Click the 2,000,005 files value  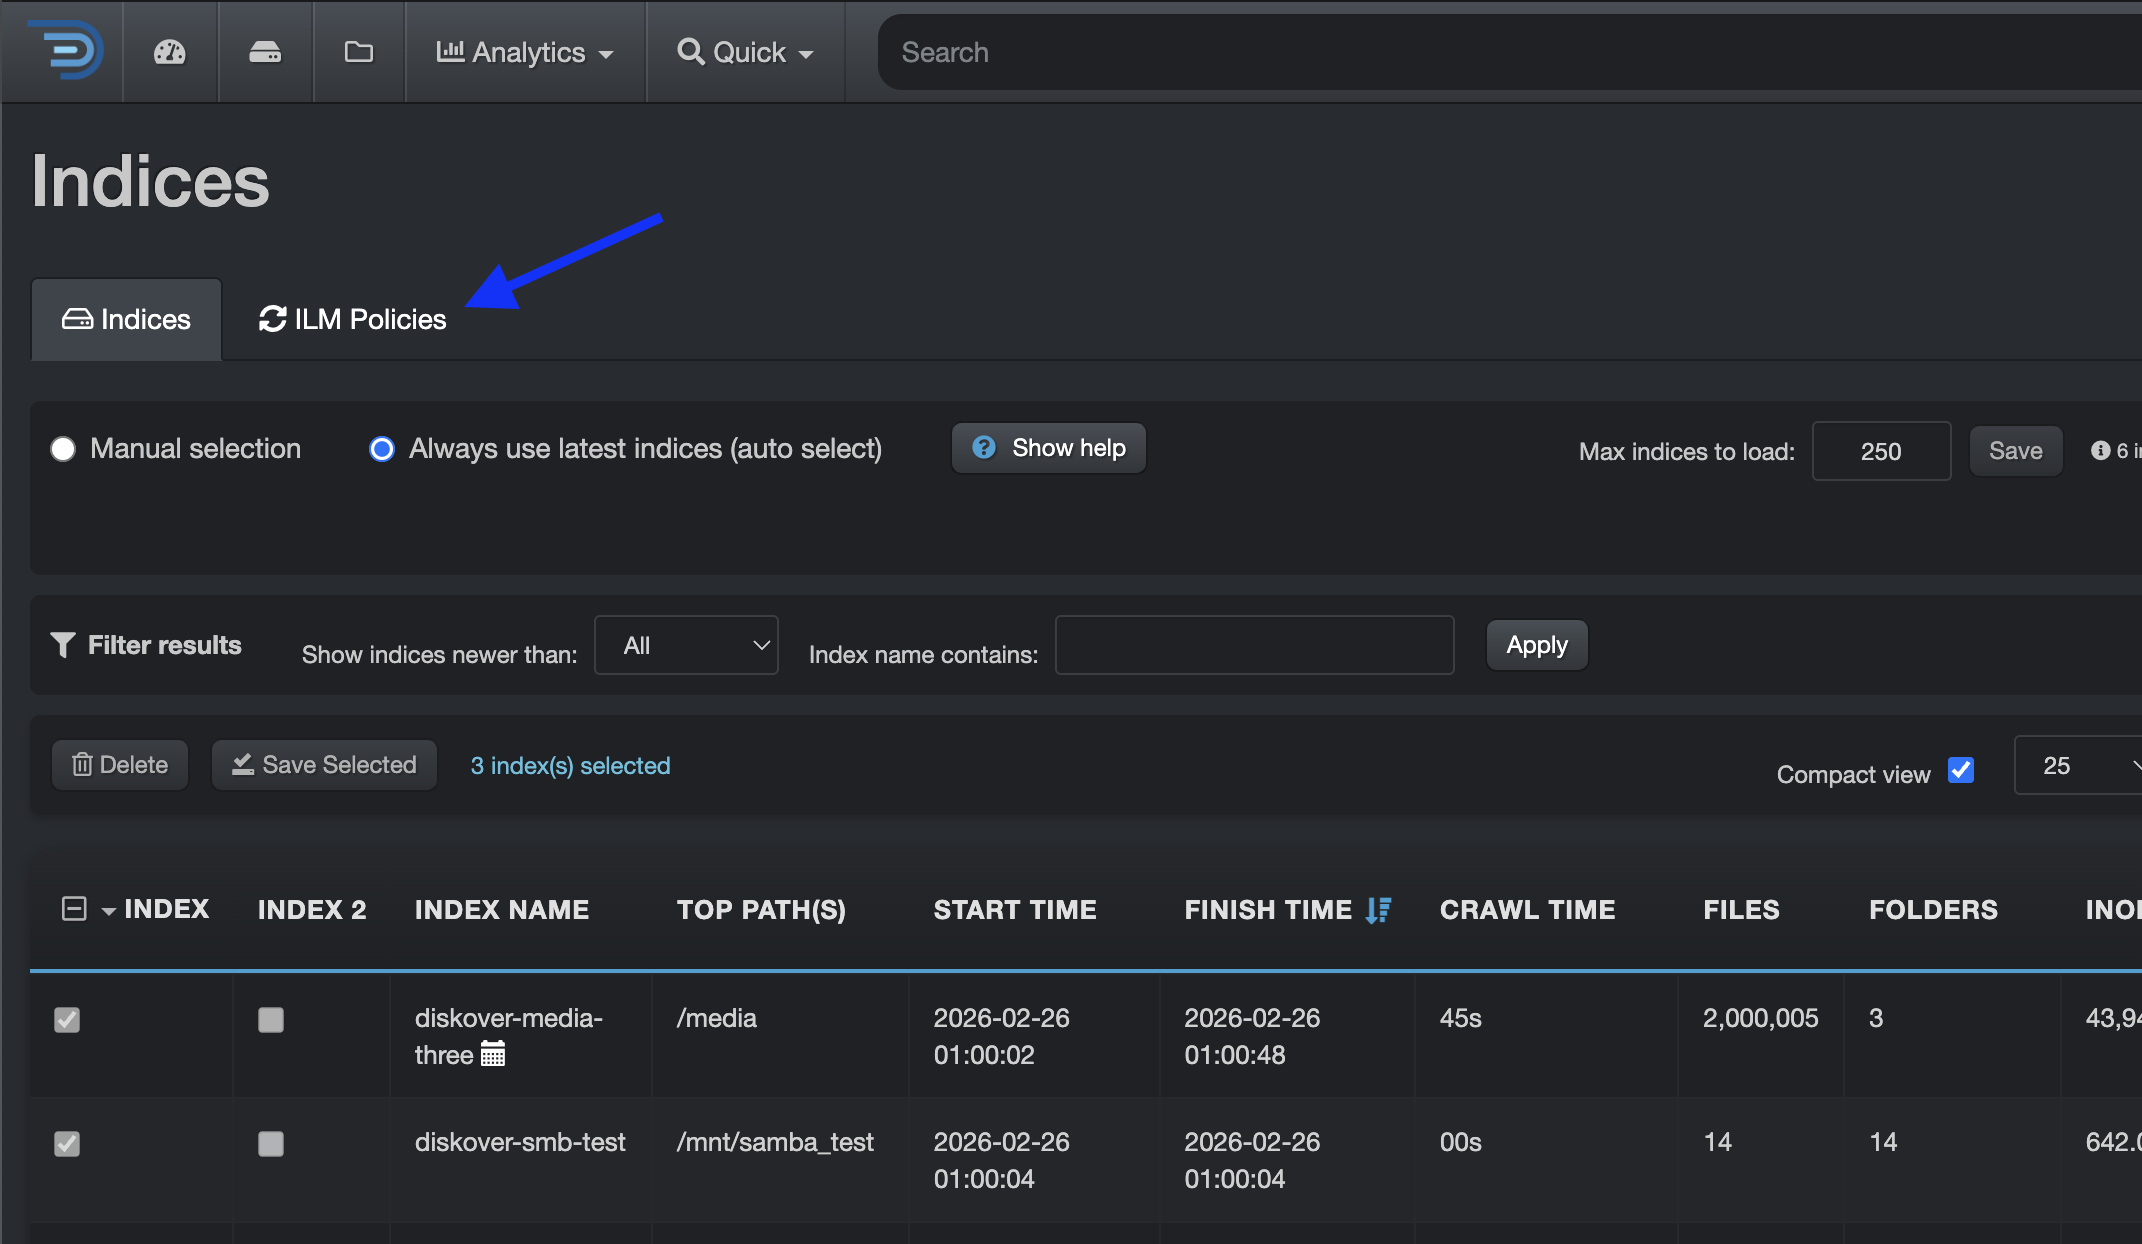[1760, 1018]
